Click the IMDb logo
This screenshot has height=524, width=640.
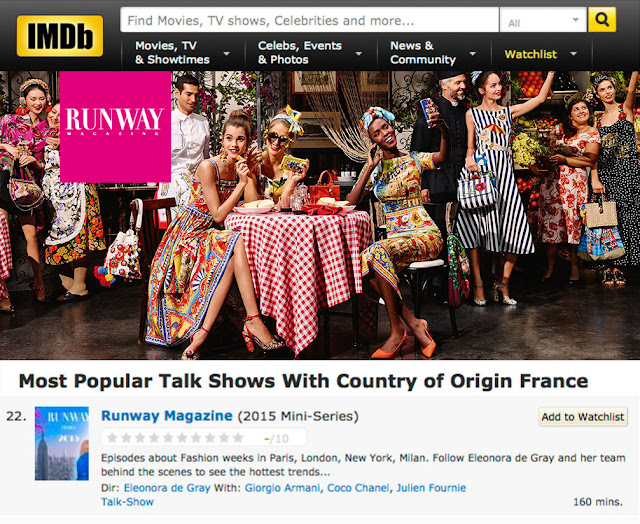(60, 36)
